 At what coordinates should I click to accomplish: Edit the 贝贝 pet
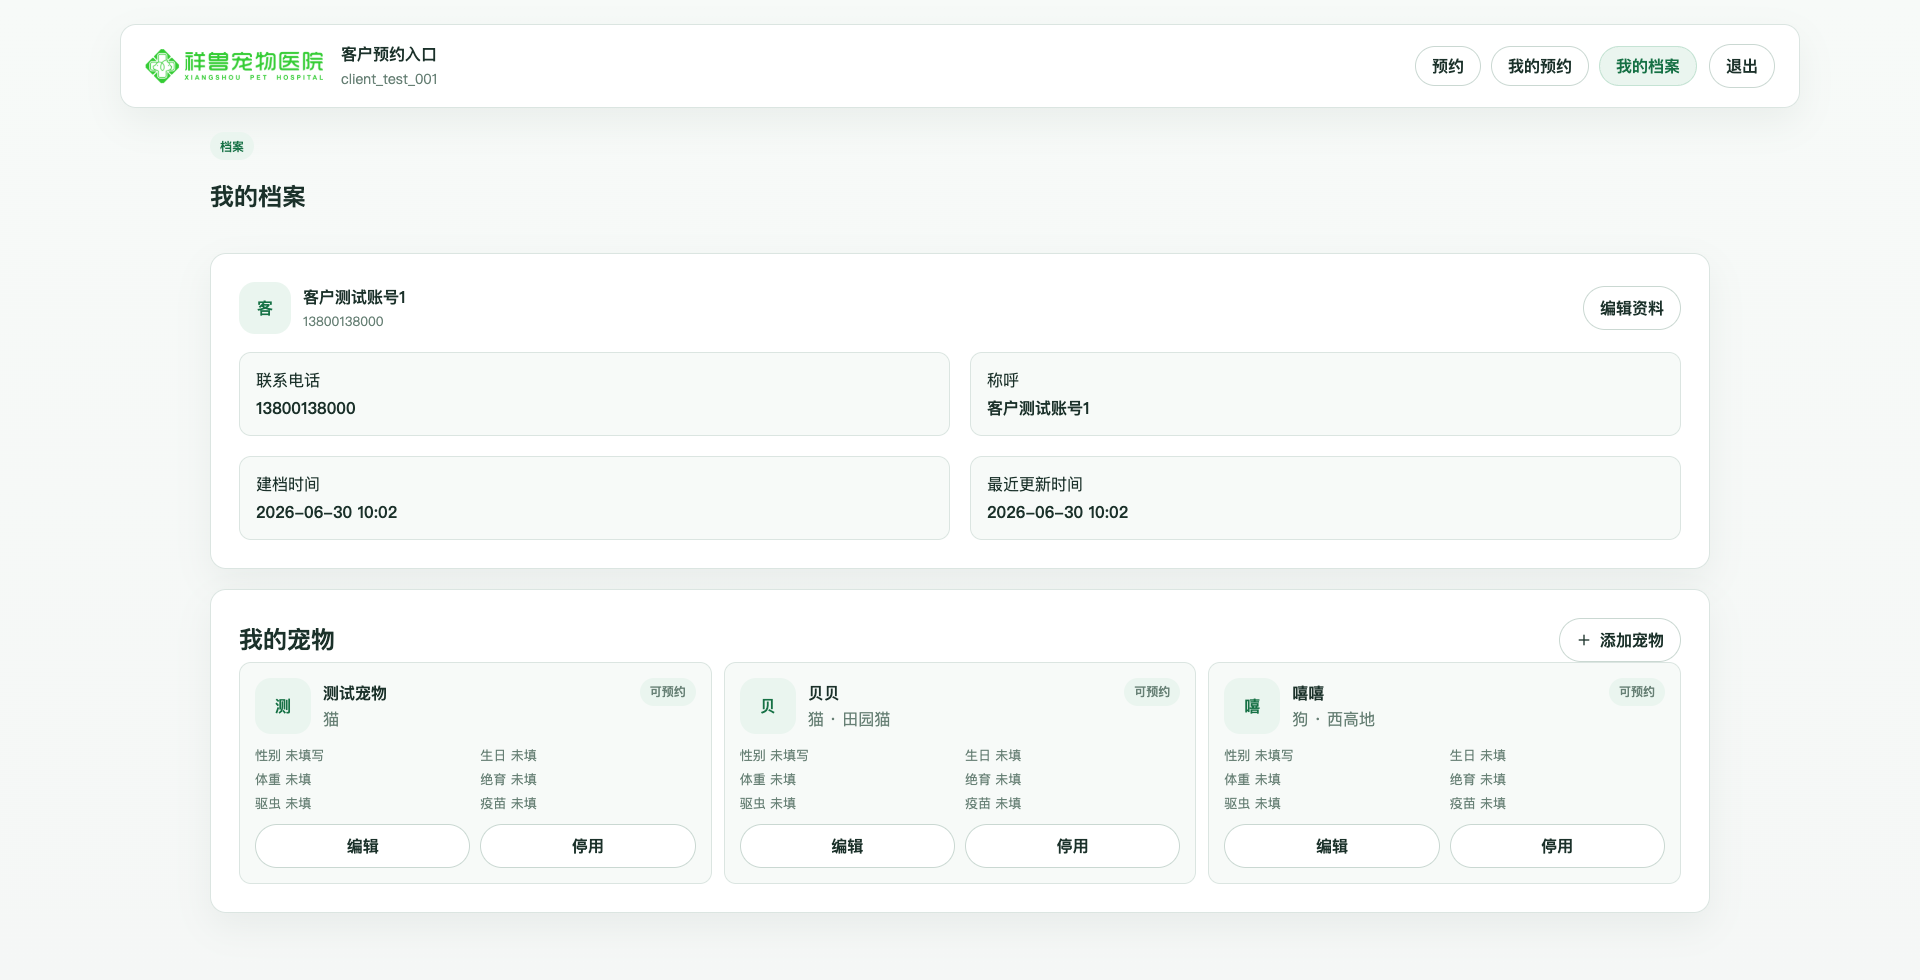click(x=847, y=846)
